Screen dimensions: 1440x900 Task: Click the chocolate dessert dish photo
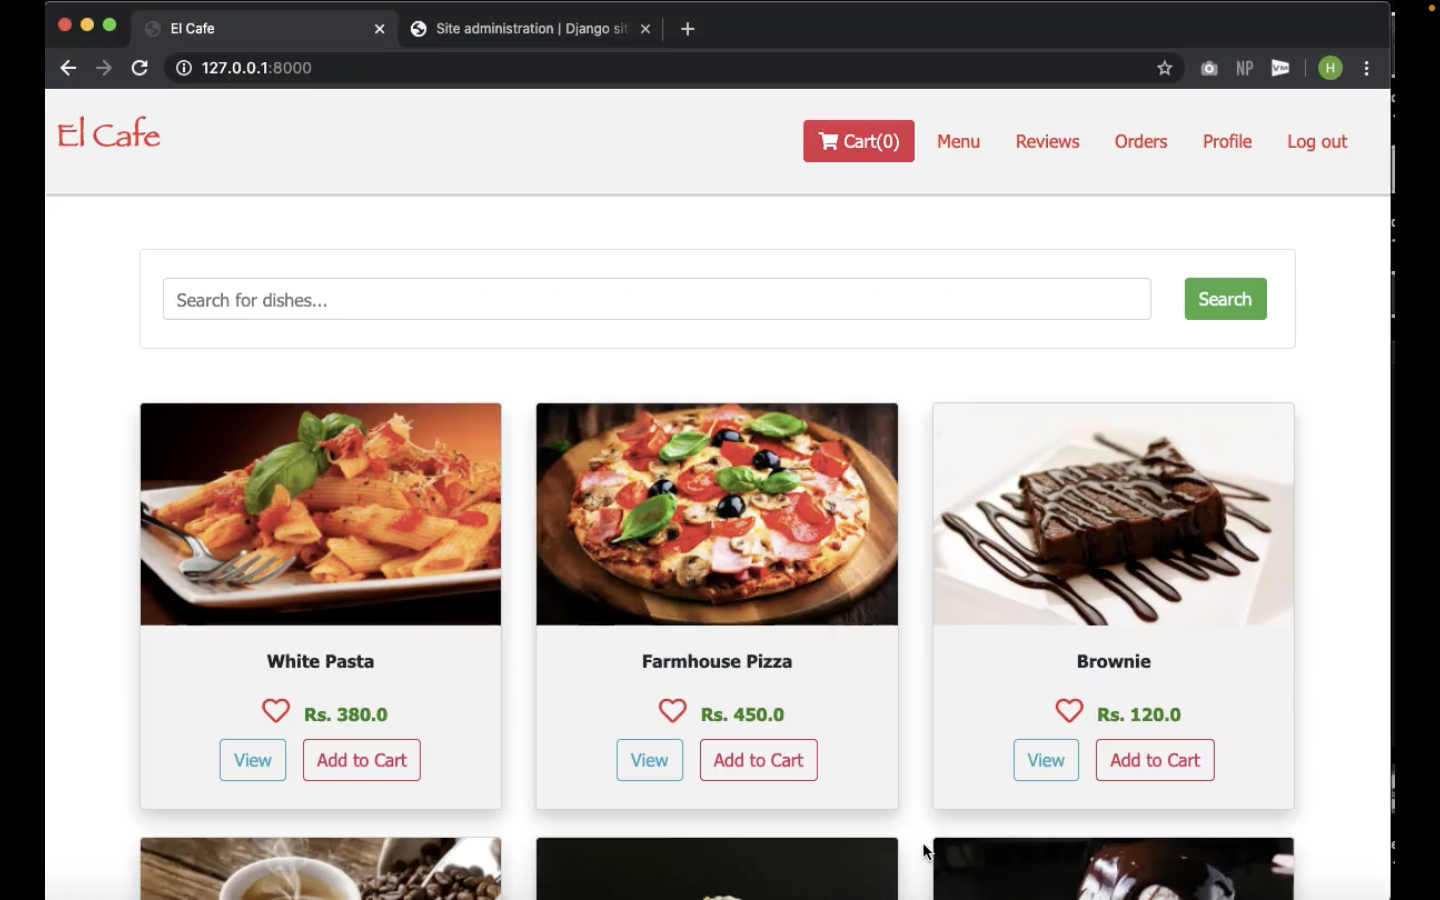[x=1113, y=869]
